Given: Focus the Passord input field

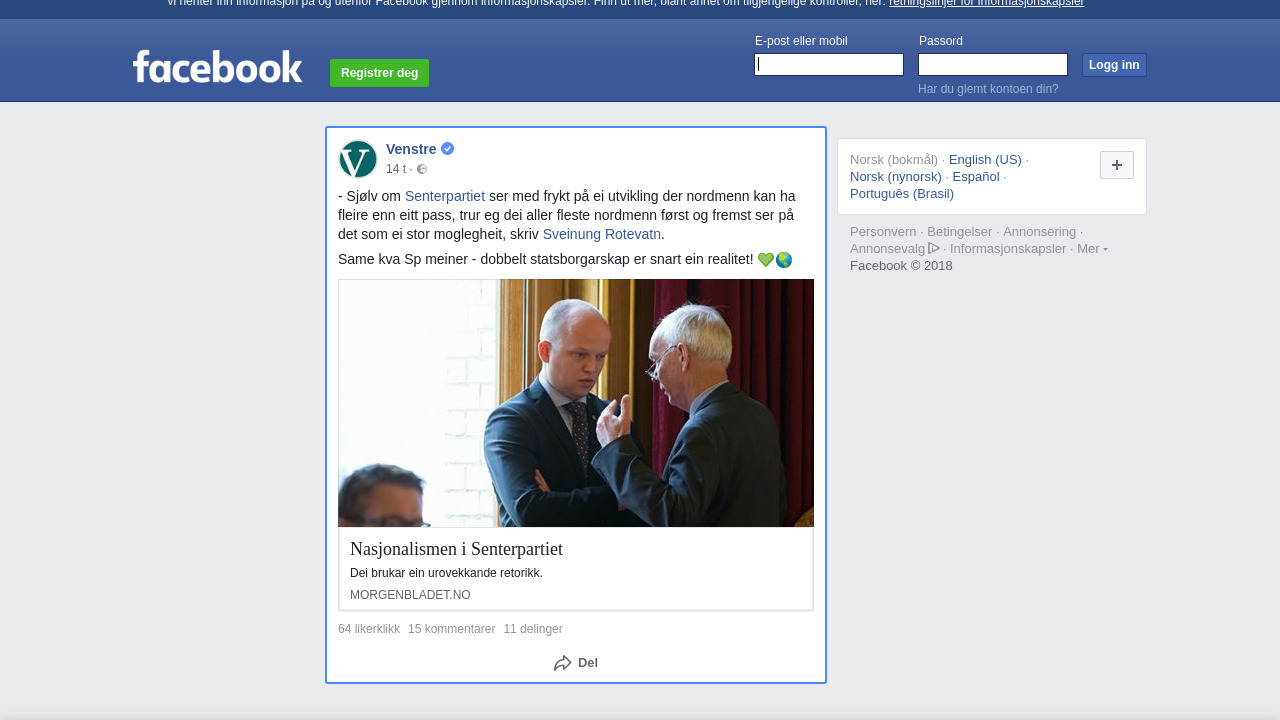Looking at the screenshot, I should pyautogui.click(x=993, y=65).
